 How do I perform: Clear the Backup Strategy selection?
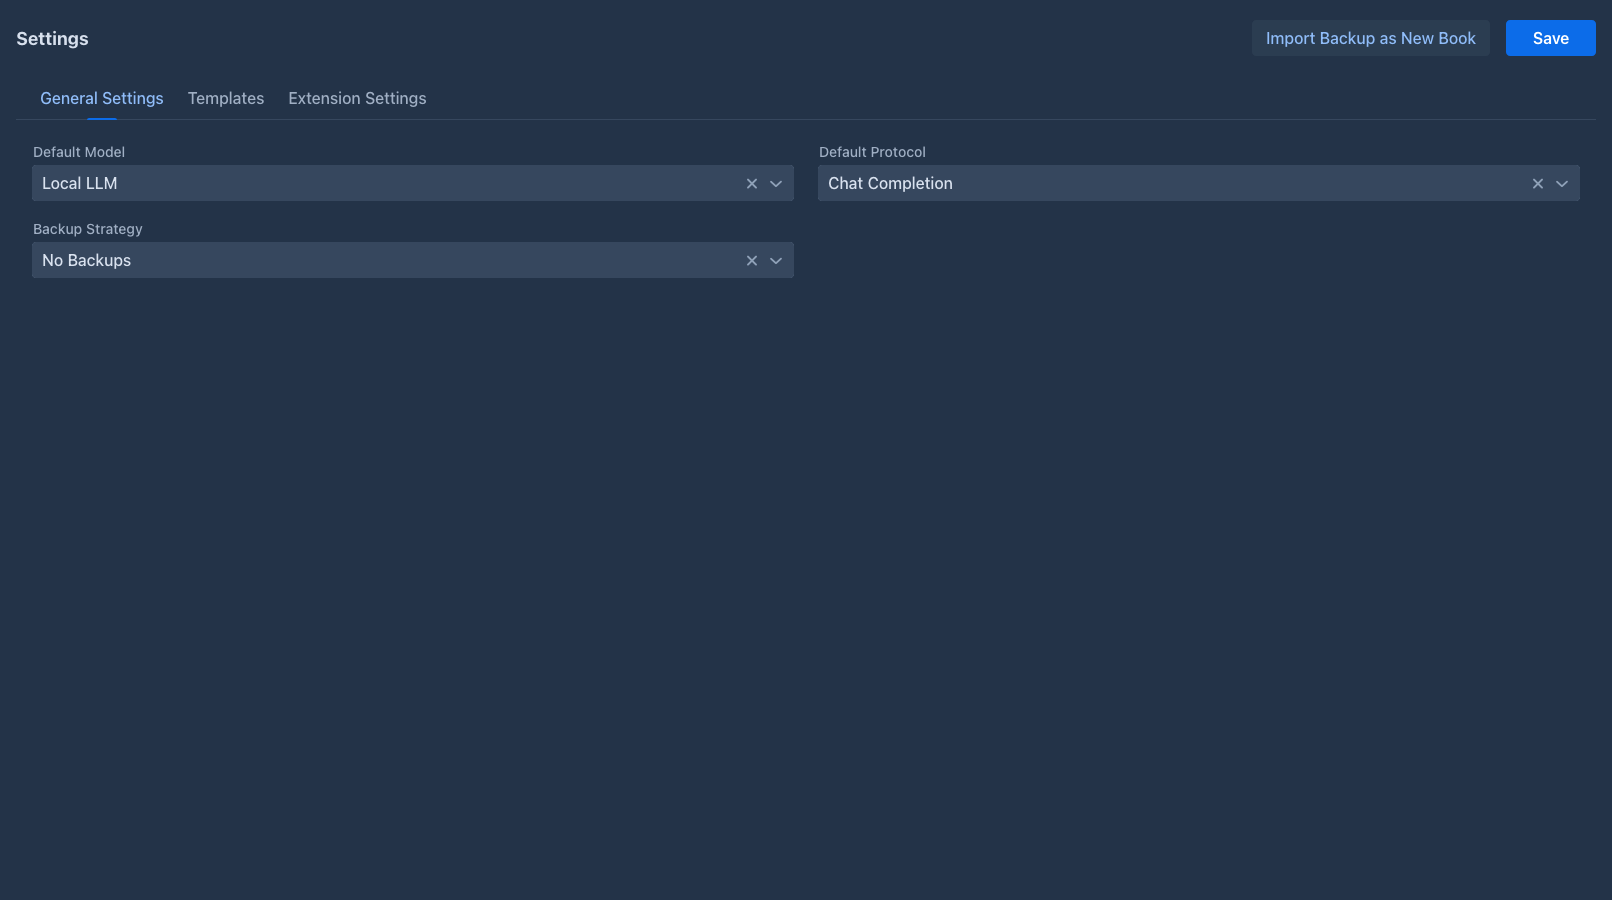pyautogui.click(x=752, y=261)
